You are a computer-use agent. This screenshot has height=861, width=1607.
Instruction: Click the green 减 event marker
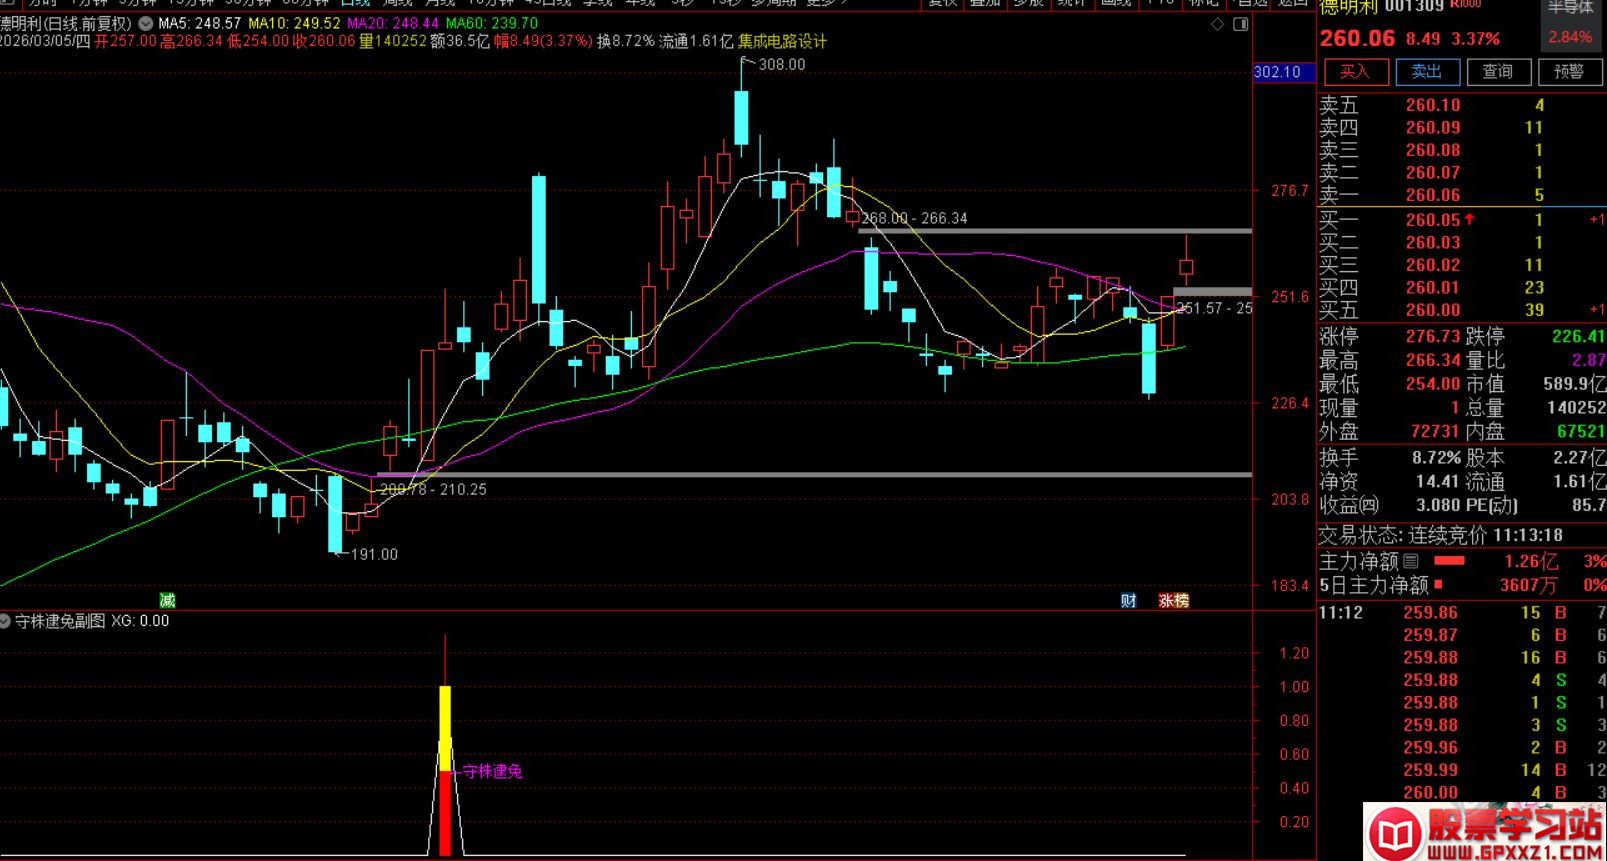click(x=167, y=600)
